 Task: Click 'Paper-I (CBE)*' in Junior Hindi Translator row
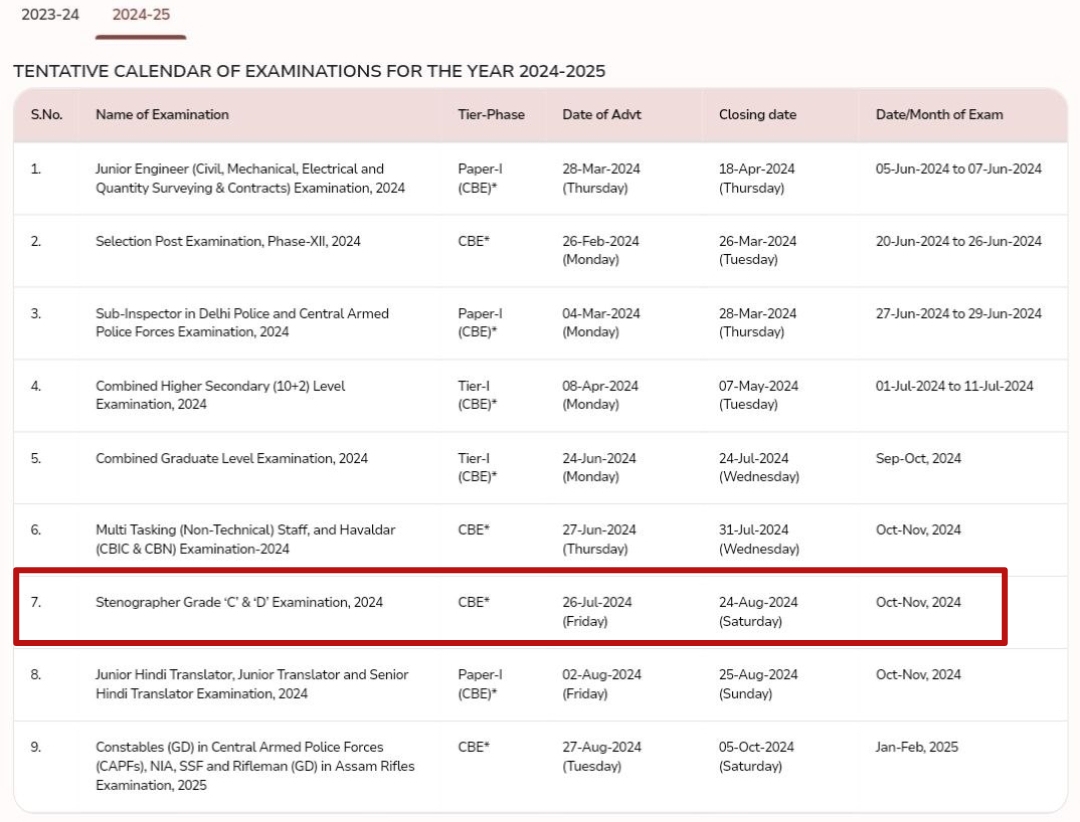click(479, 684)
